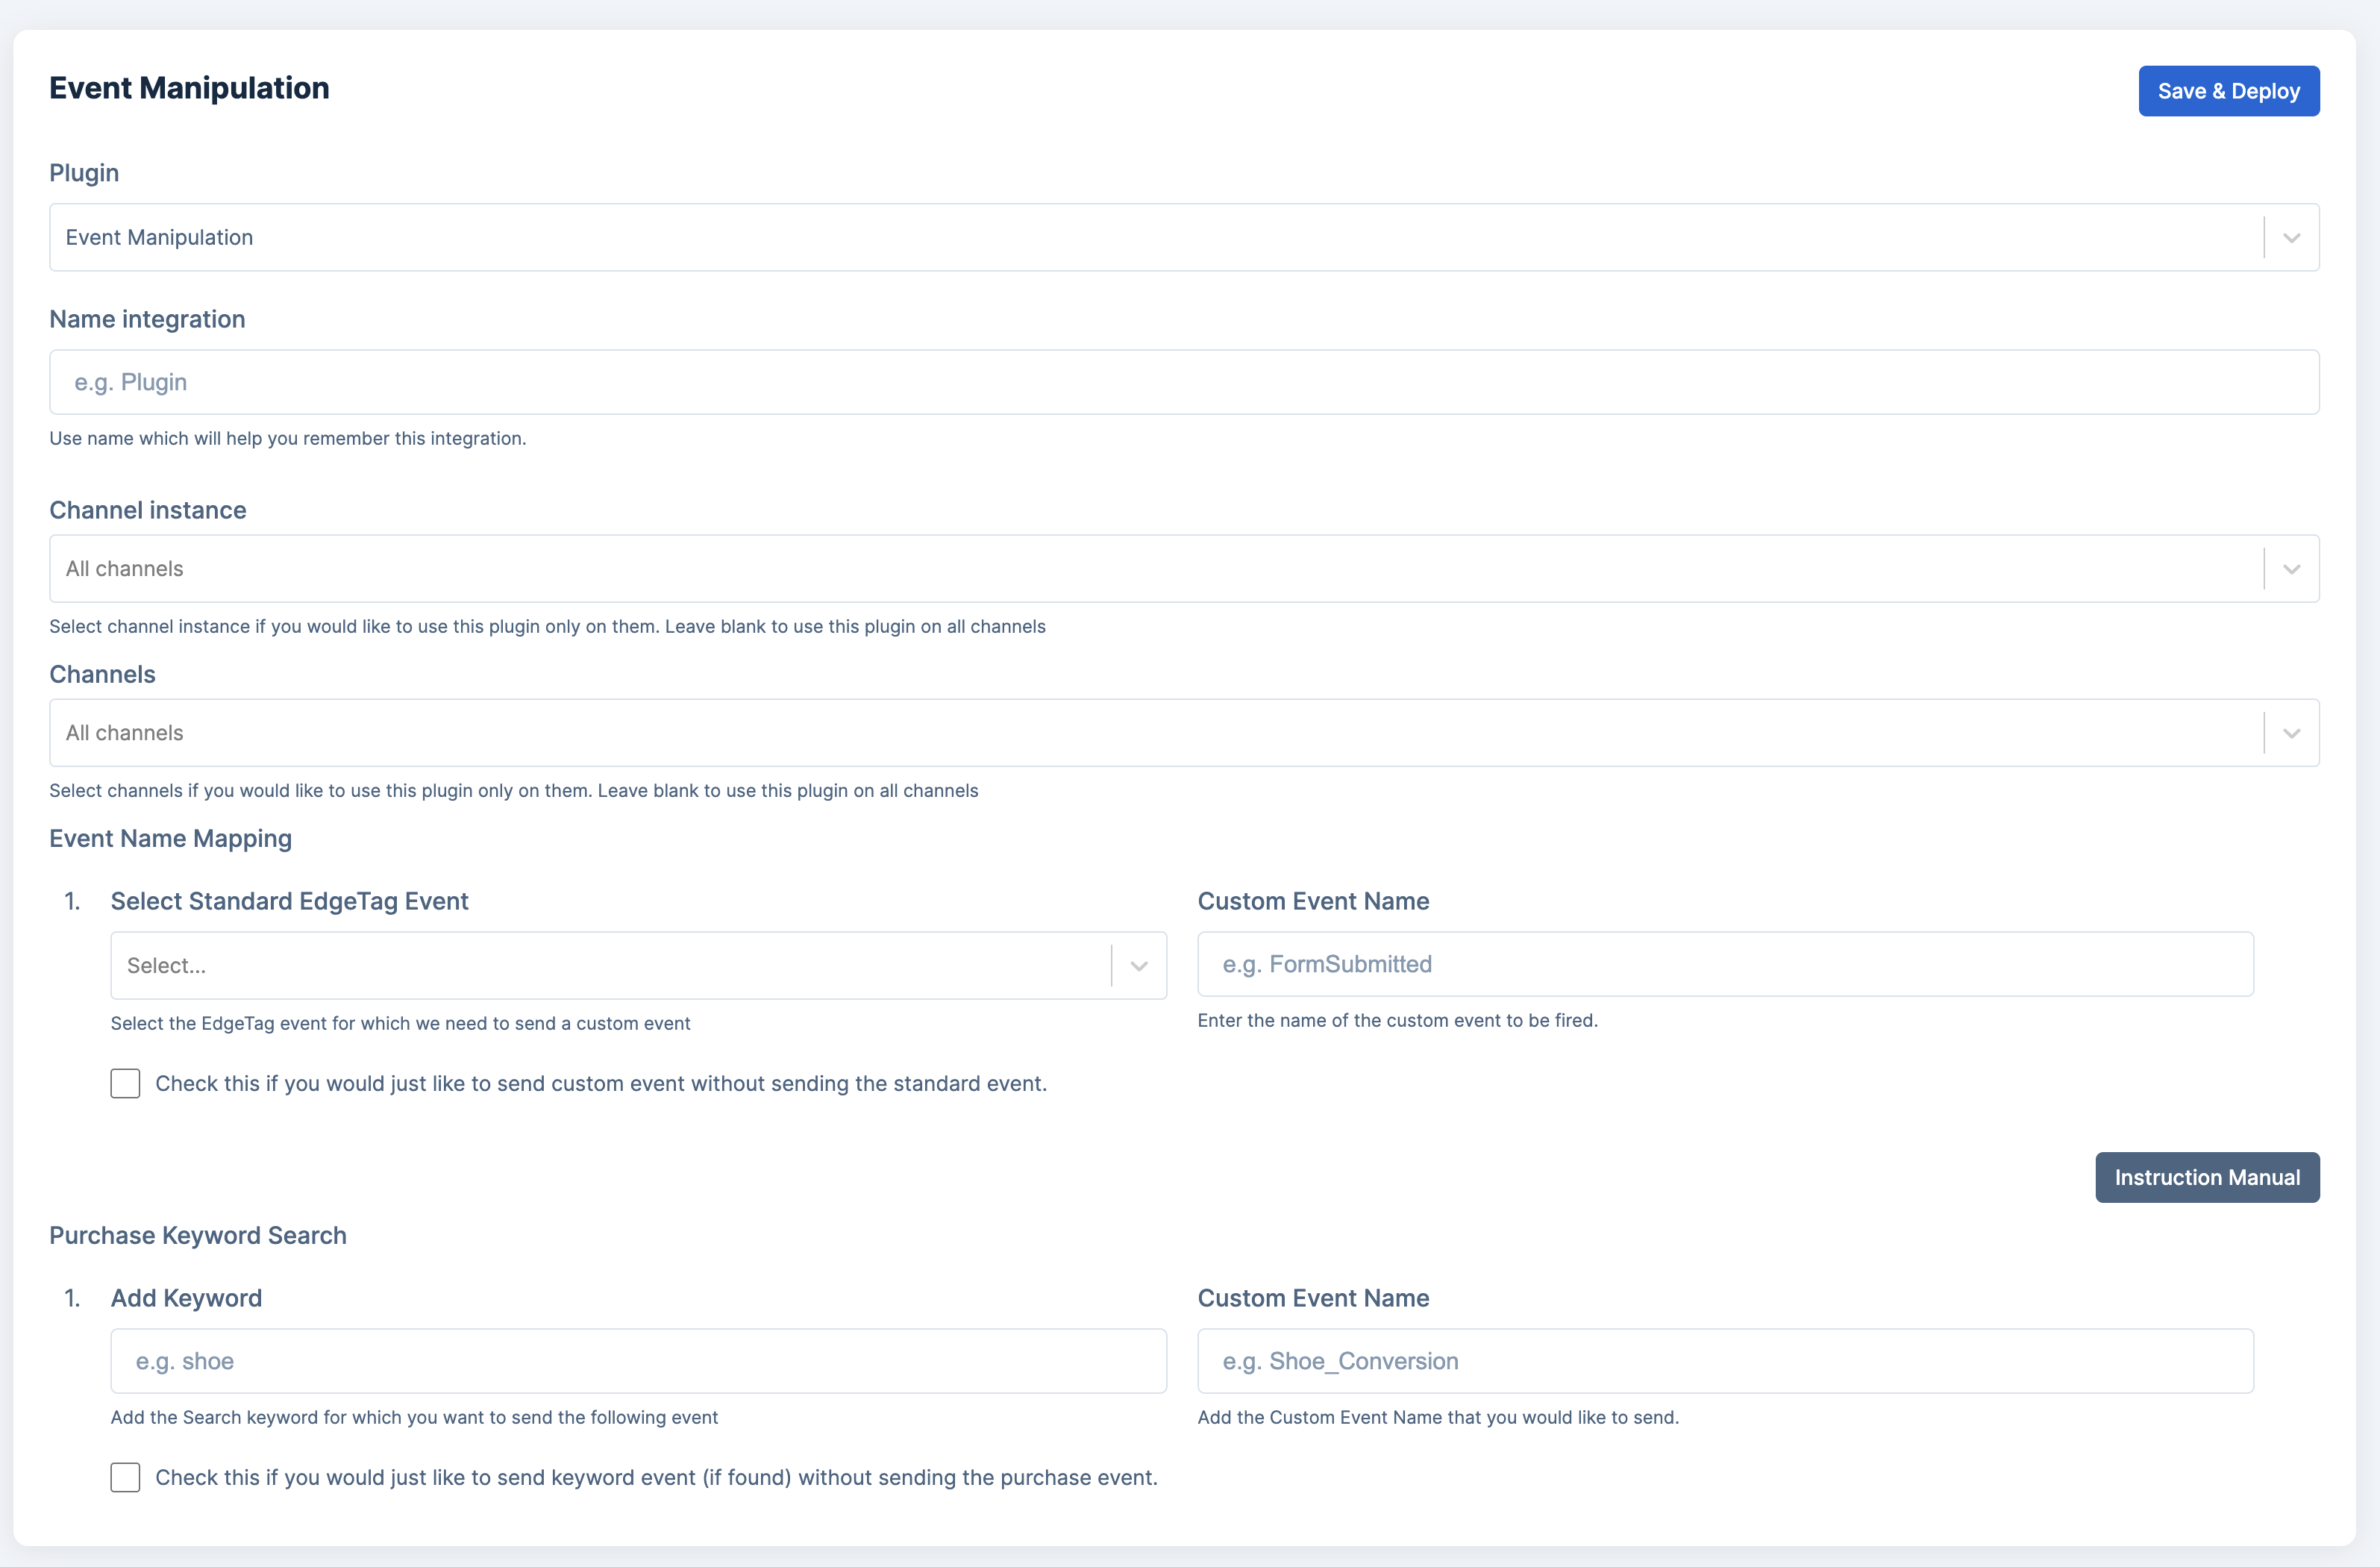Click chevron arrow of Channels dropdown
The width and height of the screenshot is (2380, 1567).
click(2291, 733)
